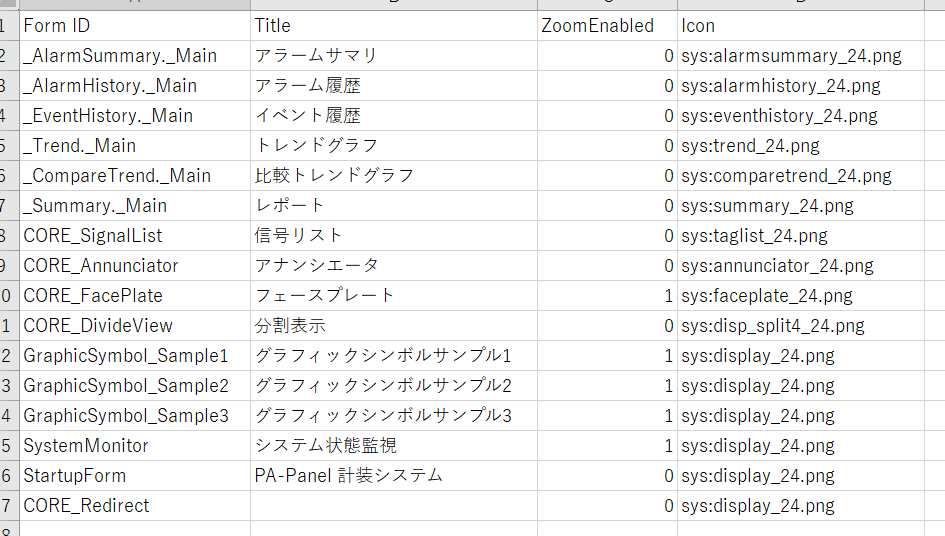Image resolution: width=945 pixels, height=536 pixels.
Task: Click the row 7 header number
Action: 5,206
